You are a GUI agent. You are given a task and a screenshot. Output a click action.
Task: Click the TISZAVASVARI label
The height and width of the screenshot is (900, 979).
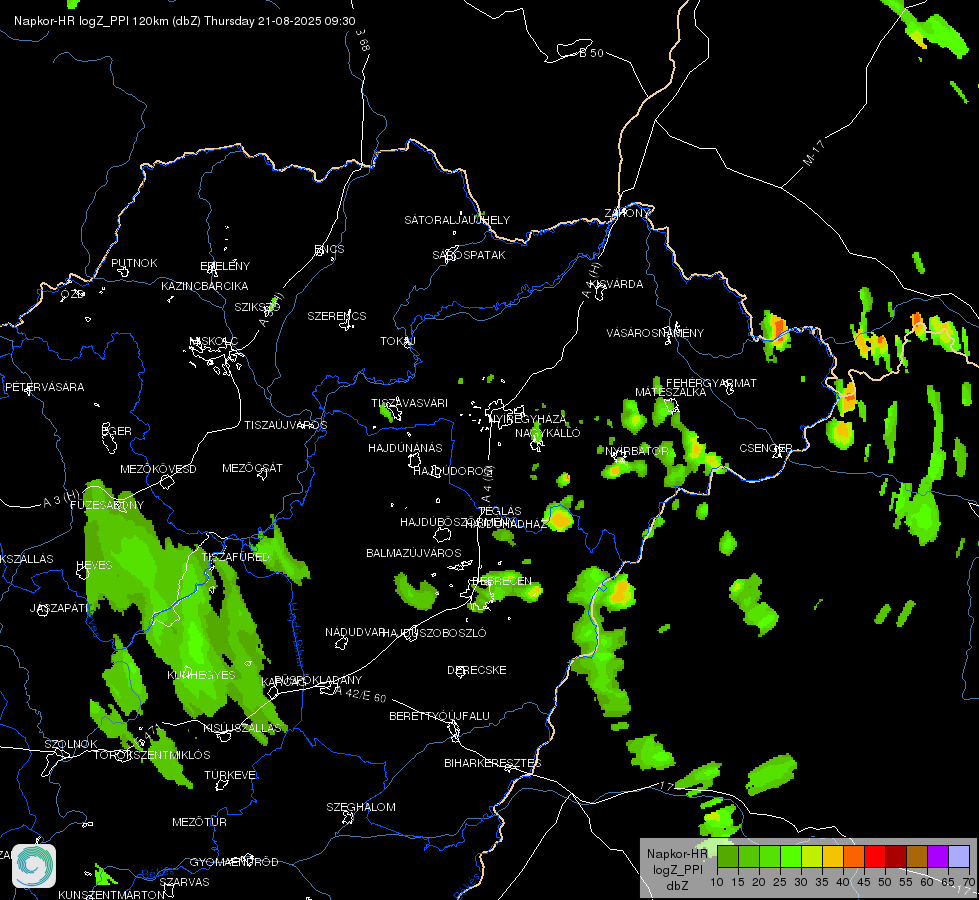pos(410,403)
